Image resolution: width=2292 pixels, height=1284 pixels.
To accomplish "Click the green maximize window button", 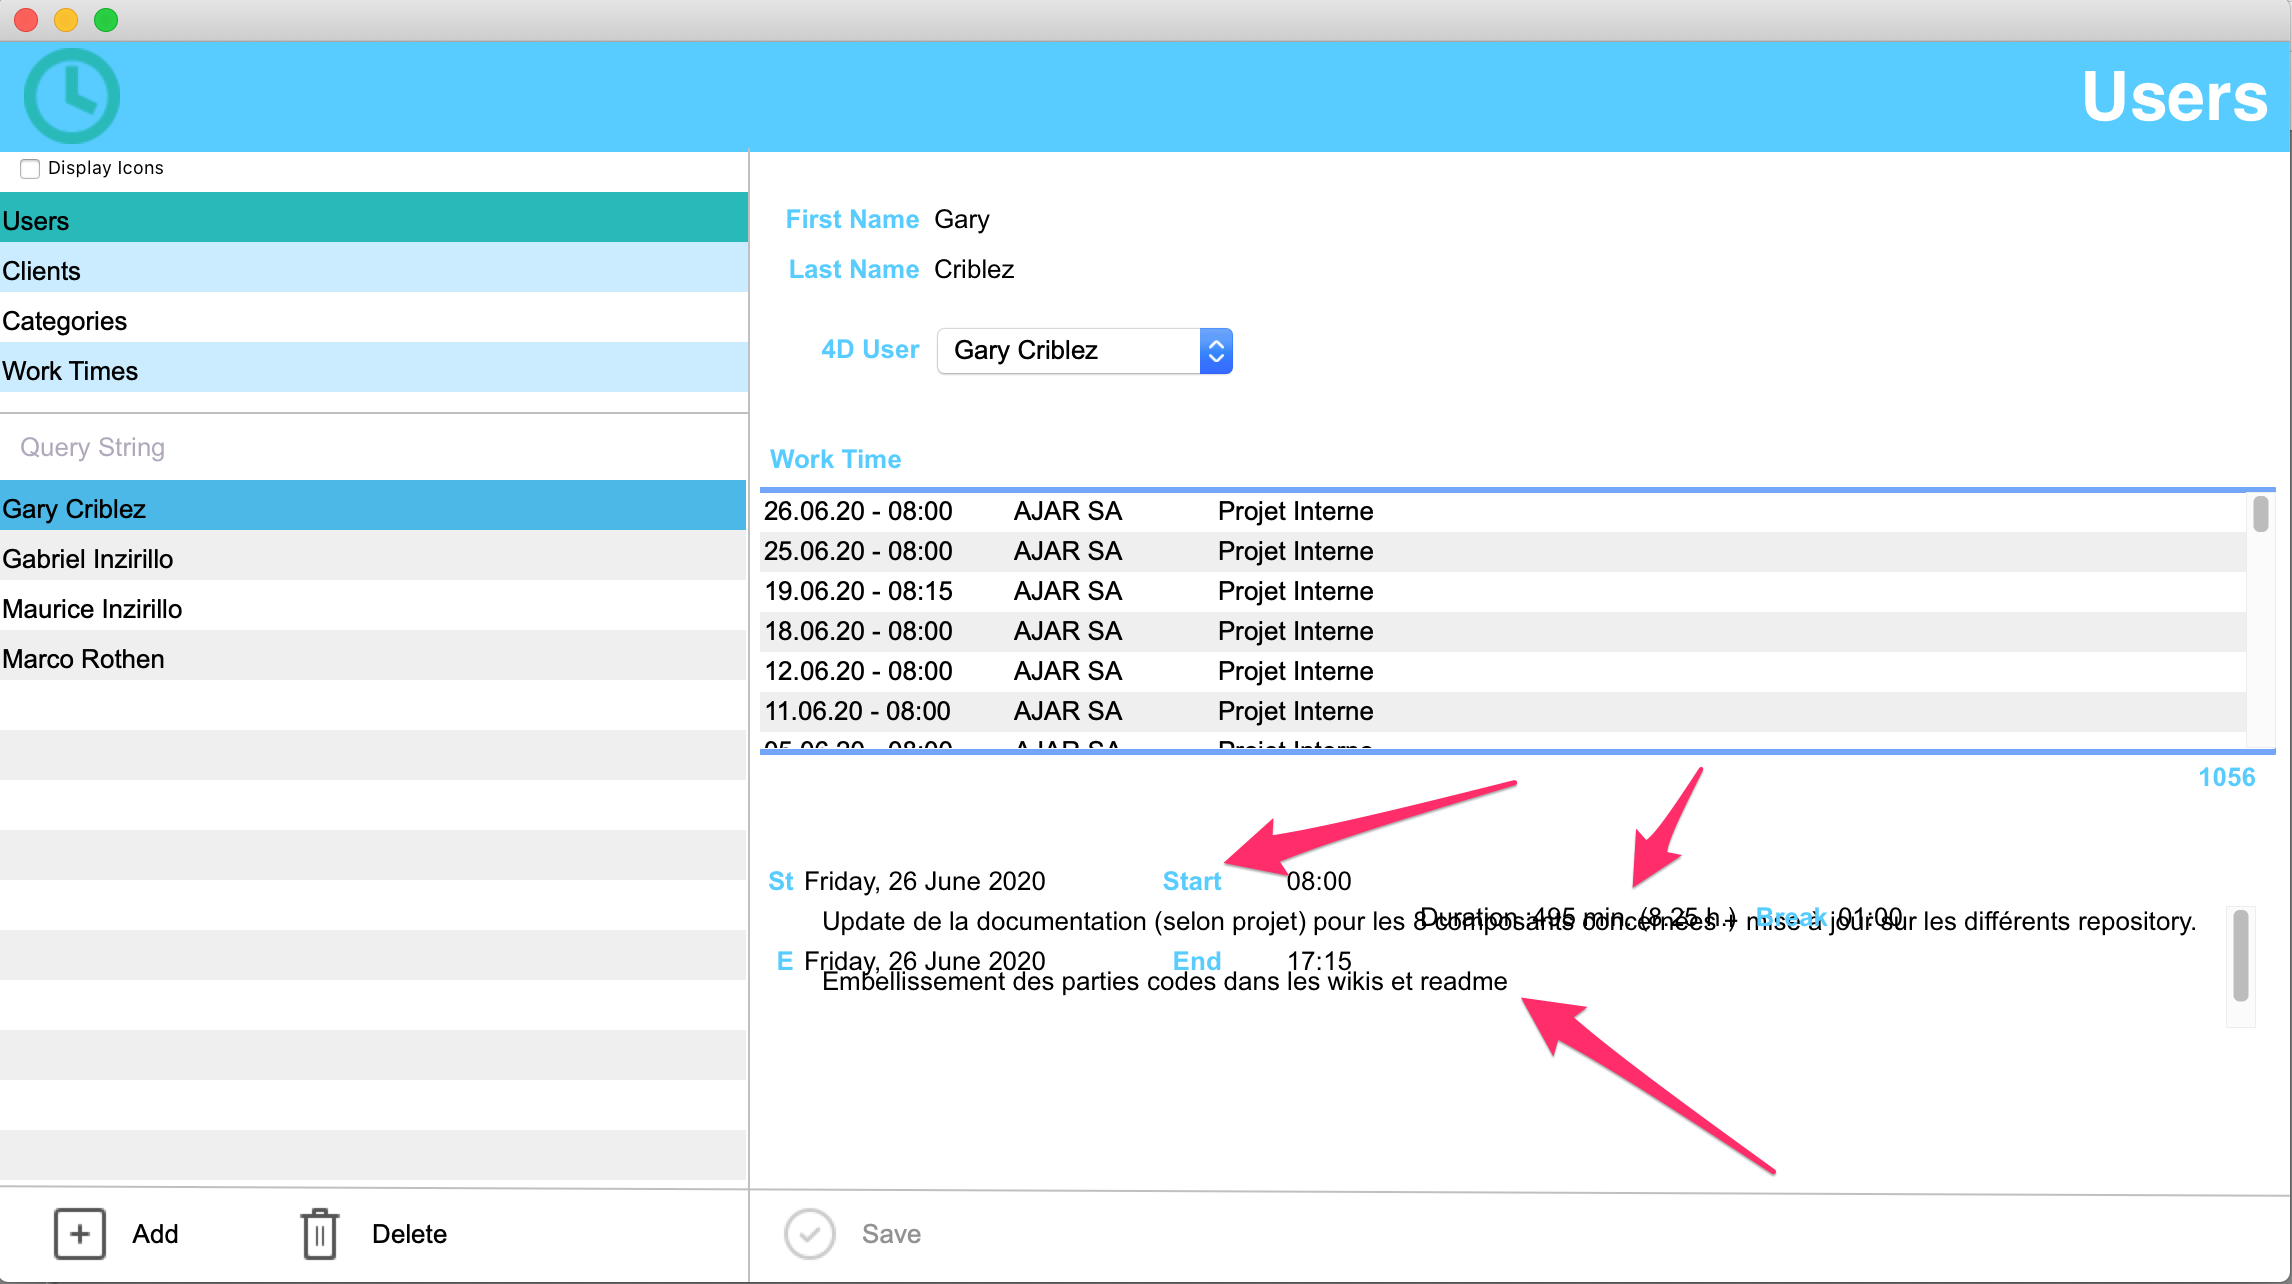I will click(x=106, y=20).
